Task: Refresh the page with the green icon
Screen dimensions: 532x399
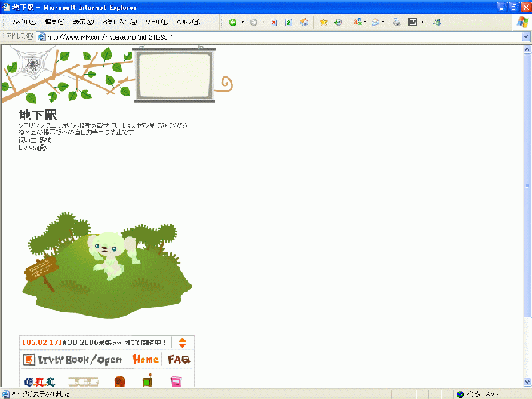Action: tap(288, 22)
